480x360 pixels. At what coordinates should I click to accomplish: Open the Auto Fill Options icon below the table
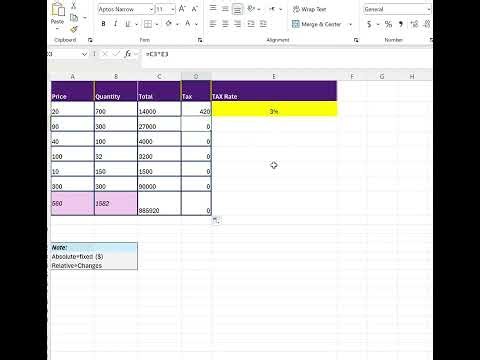(216, 220)
